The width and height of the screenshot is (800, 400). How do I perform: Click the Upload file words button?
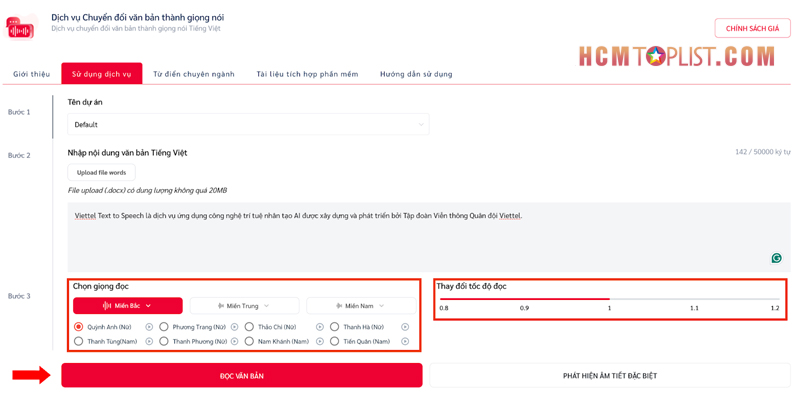pyautogui.click(x=102, y=172)
